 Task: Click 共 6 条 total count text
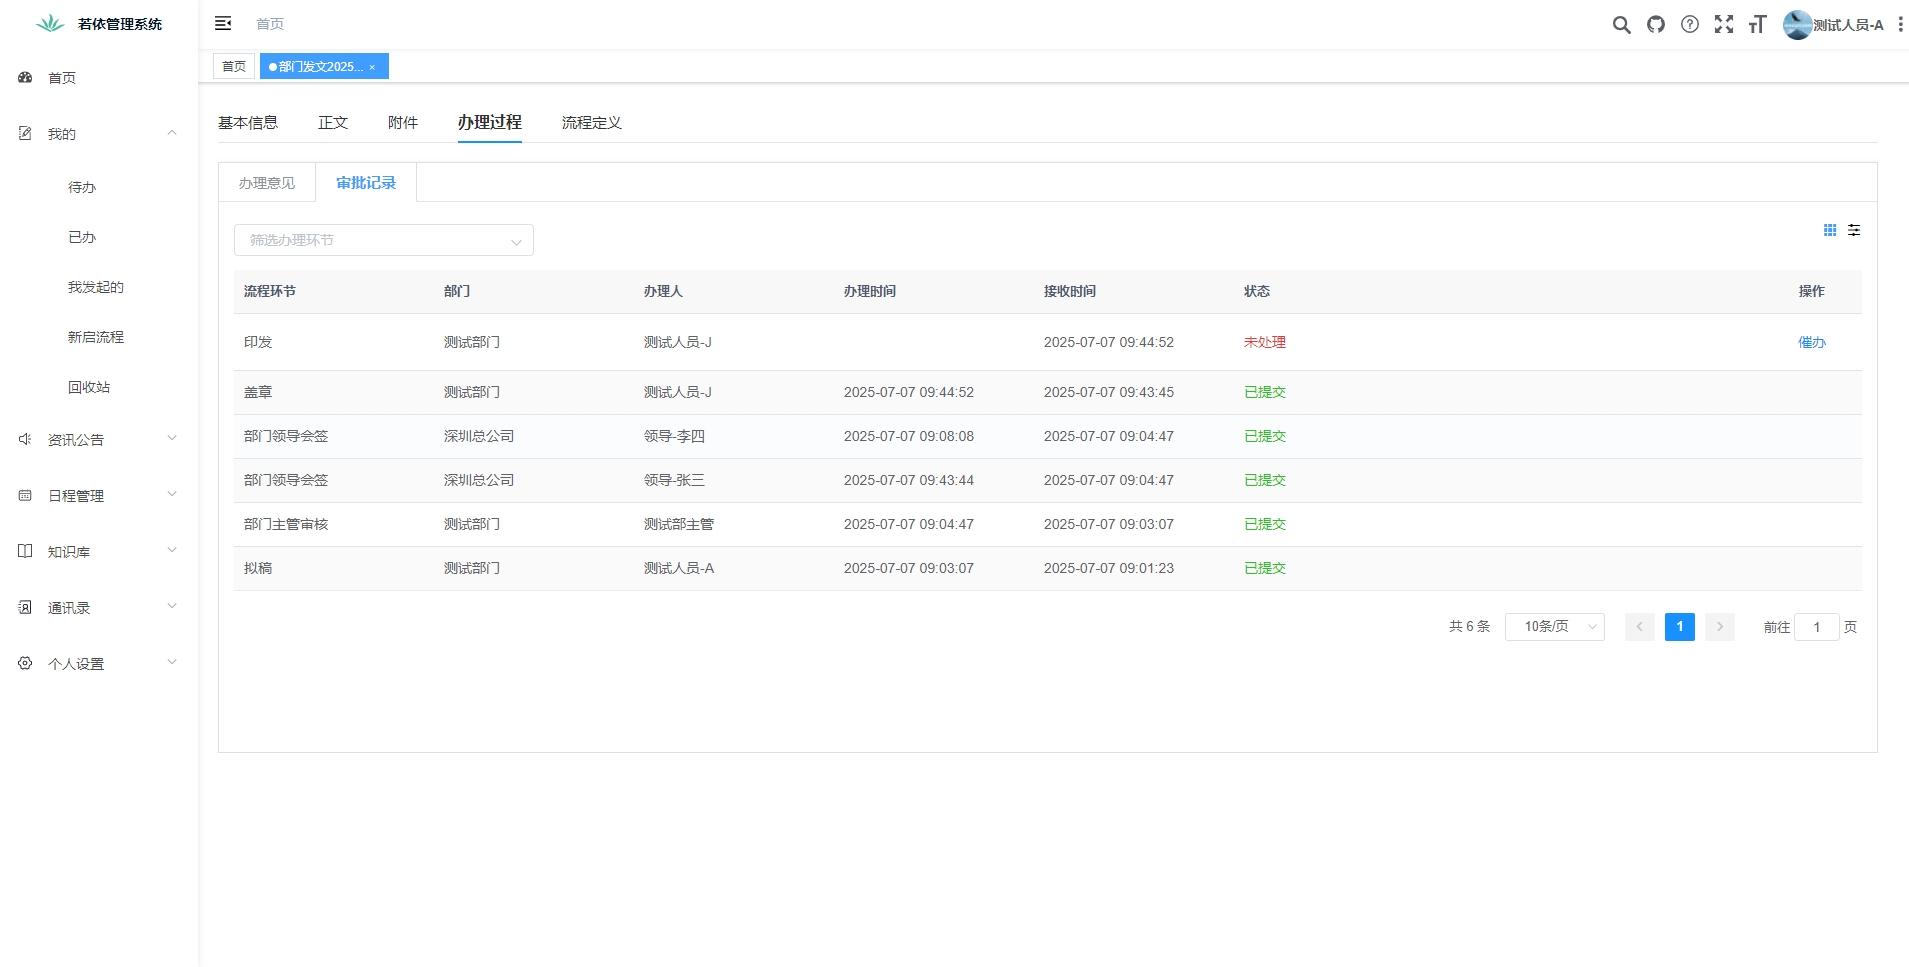pyautogui.click(x=1469, y=627)
